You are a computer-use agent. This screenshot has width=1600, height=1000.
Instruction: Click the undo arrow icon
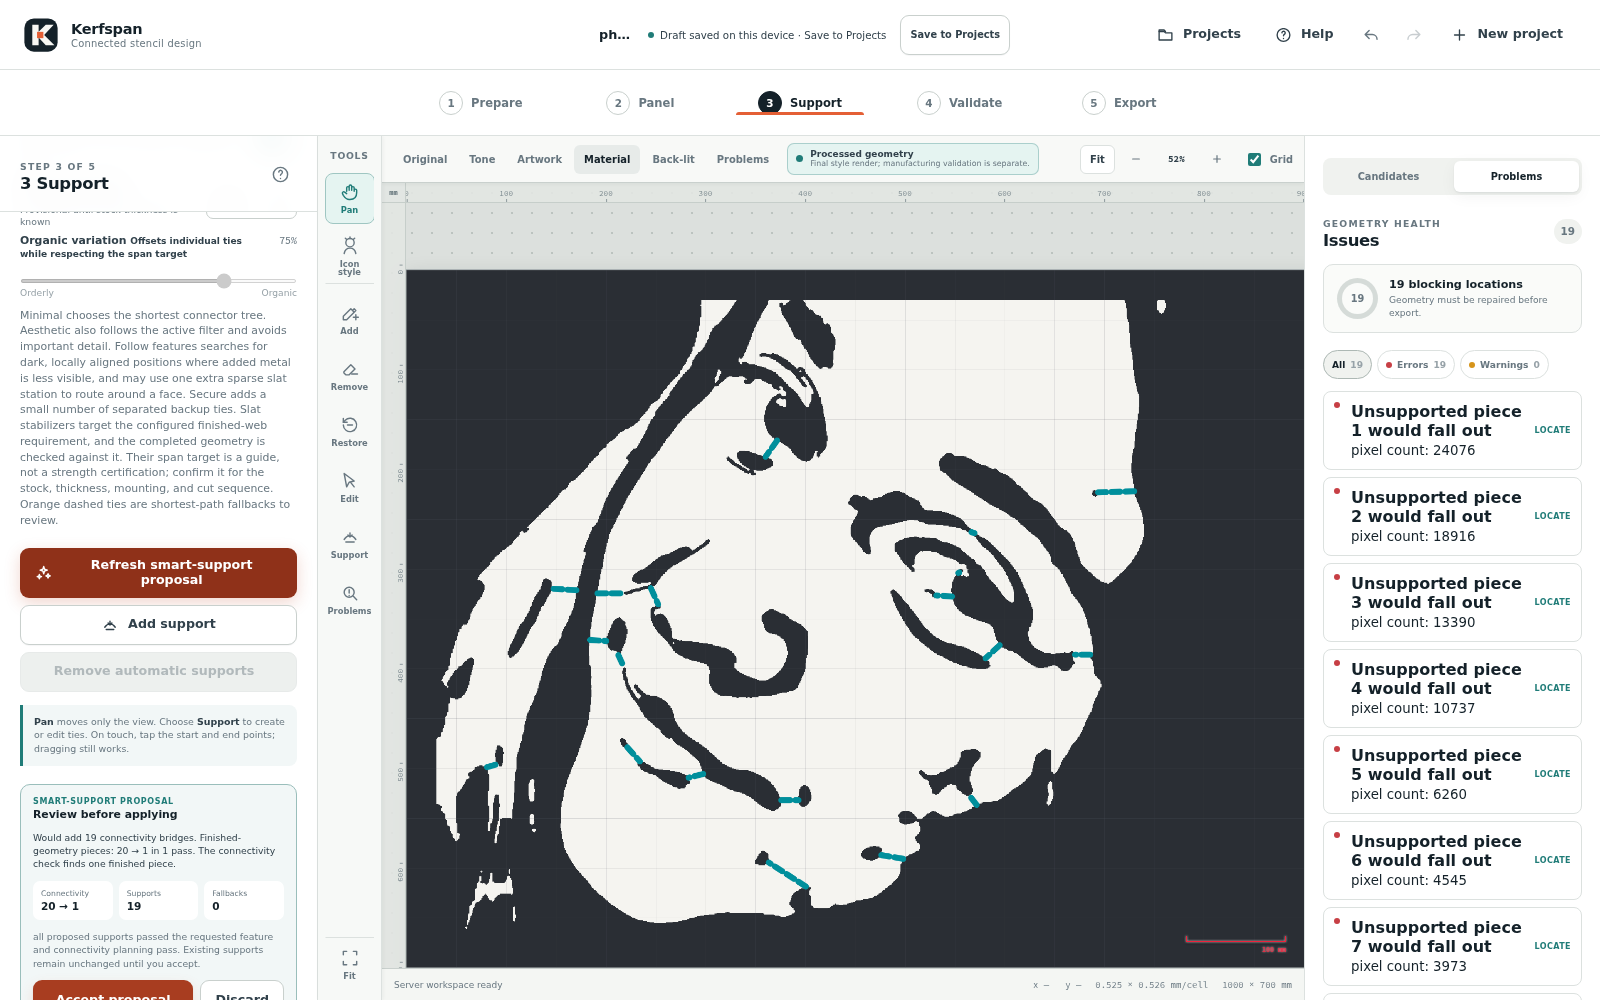pyautogui.click(x=1371, y=35)
